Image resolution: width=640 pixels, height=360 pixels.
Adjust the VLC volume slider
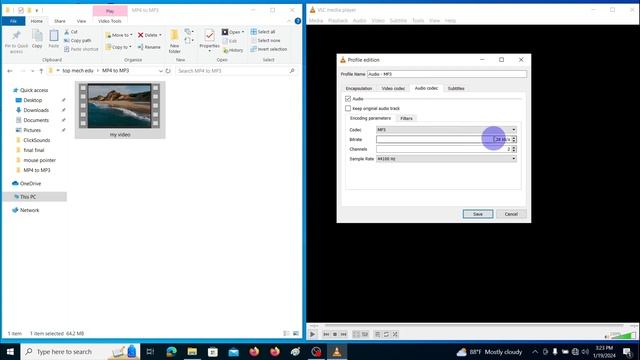(622, 335)
